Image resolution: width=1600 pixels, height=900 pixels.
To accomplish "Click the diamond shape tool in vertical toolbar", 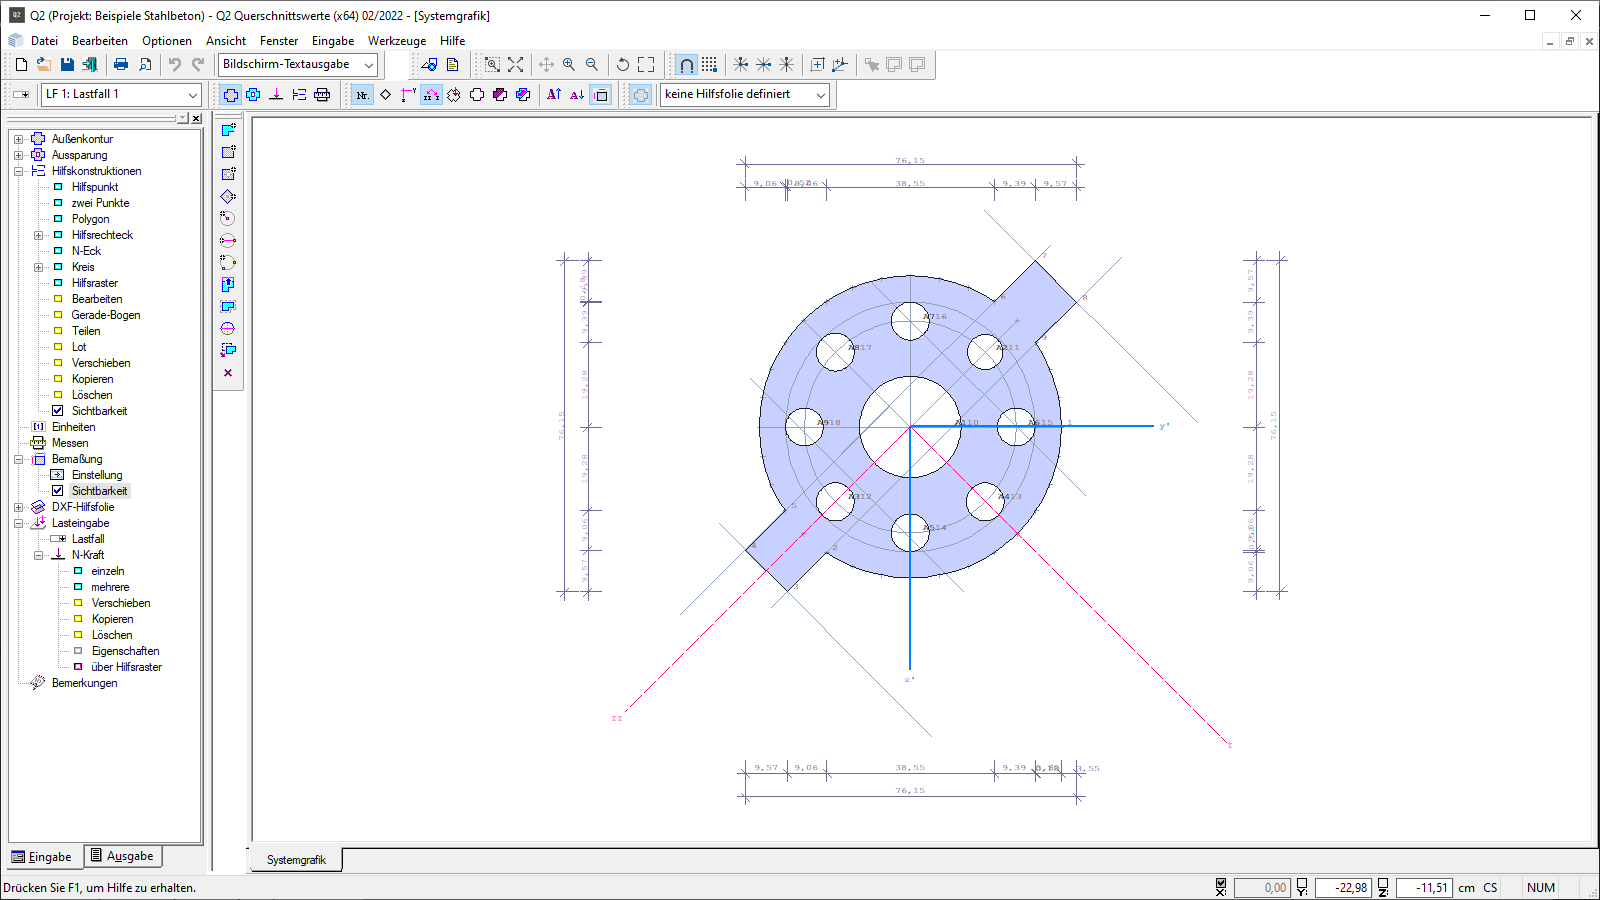I will (x=228, y=196).
